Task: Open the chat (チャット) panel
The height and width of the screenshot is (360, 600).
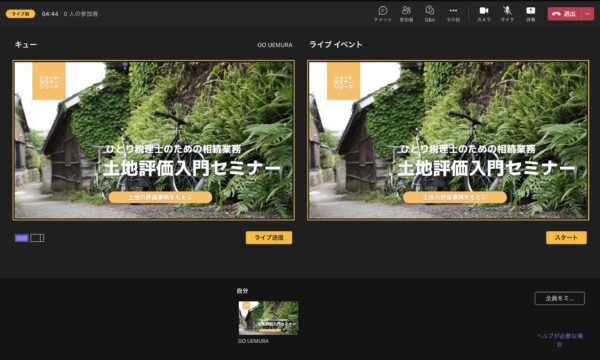Action: (383, 14)
